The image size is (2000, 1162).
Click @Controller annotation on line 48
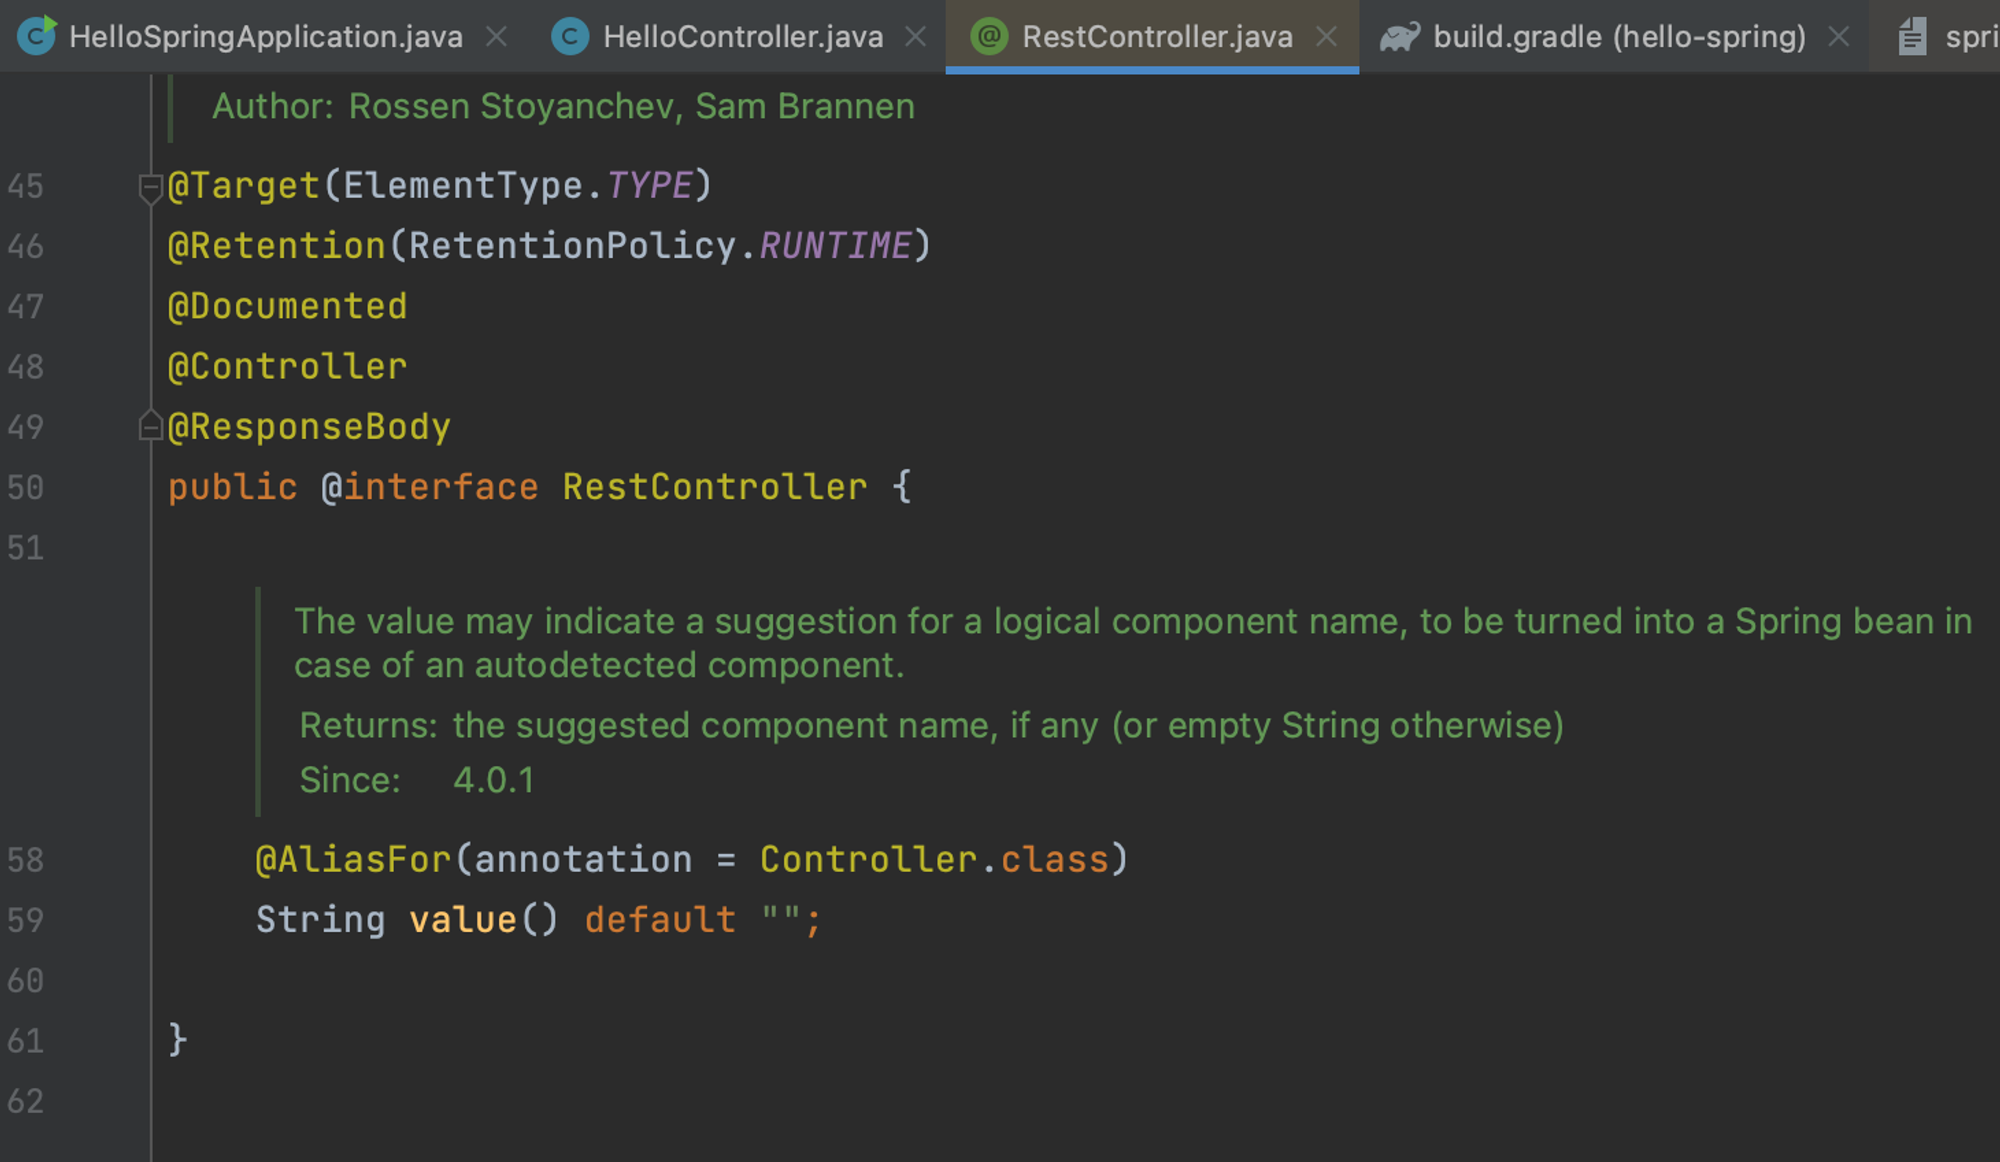[287, 366]
